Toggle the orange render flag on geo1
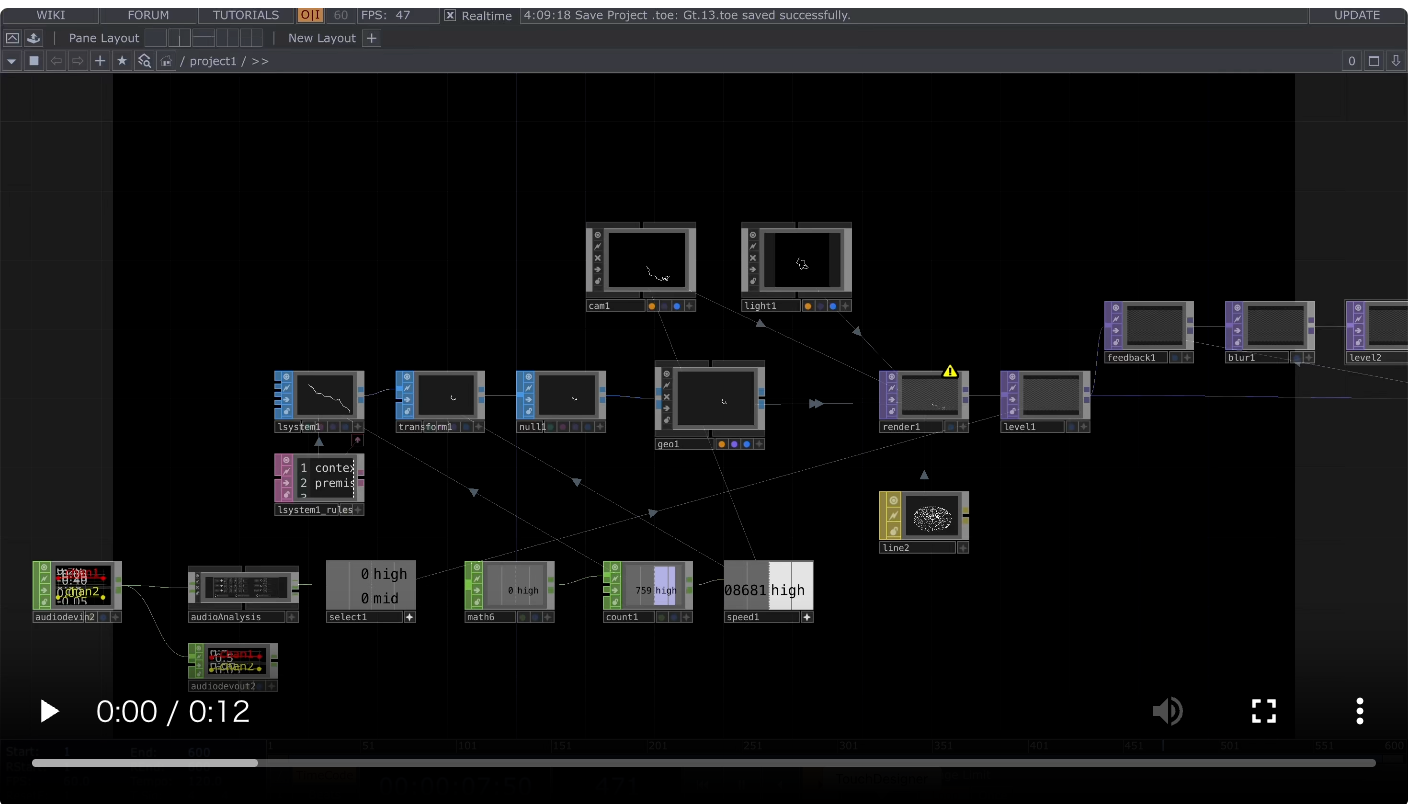 (x=721, y=444)
